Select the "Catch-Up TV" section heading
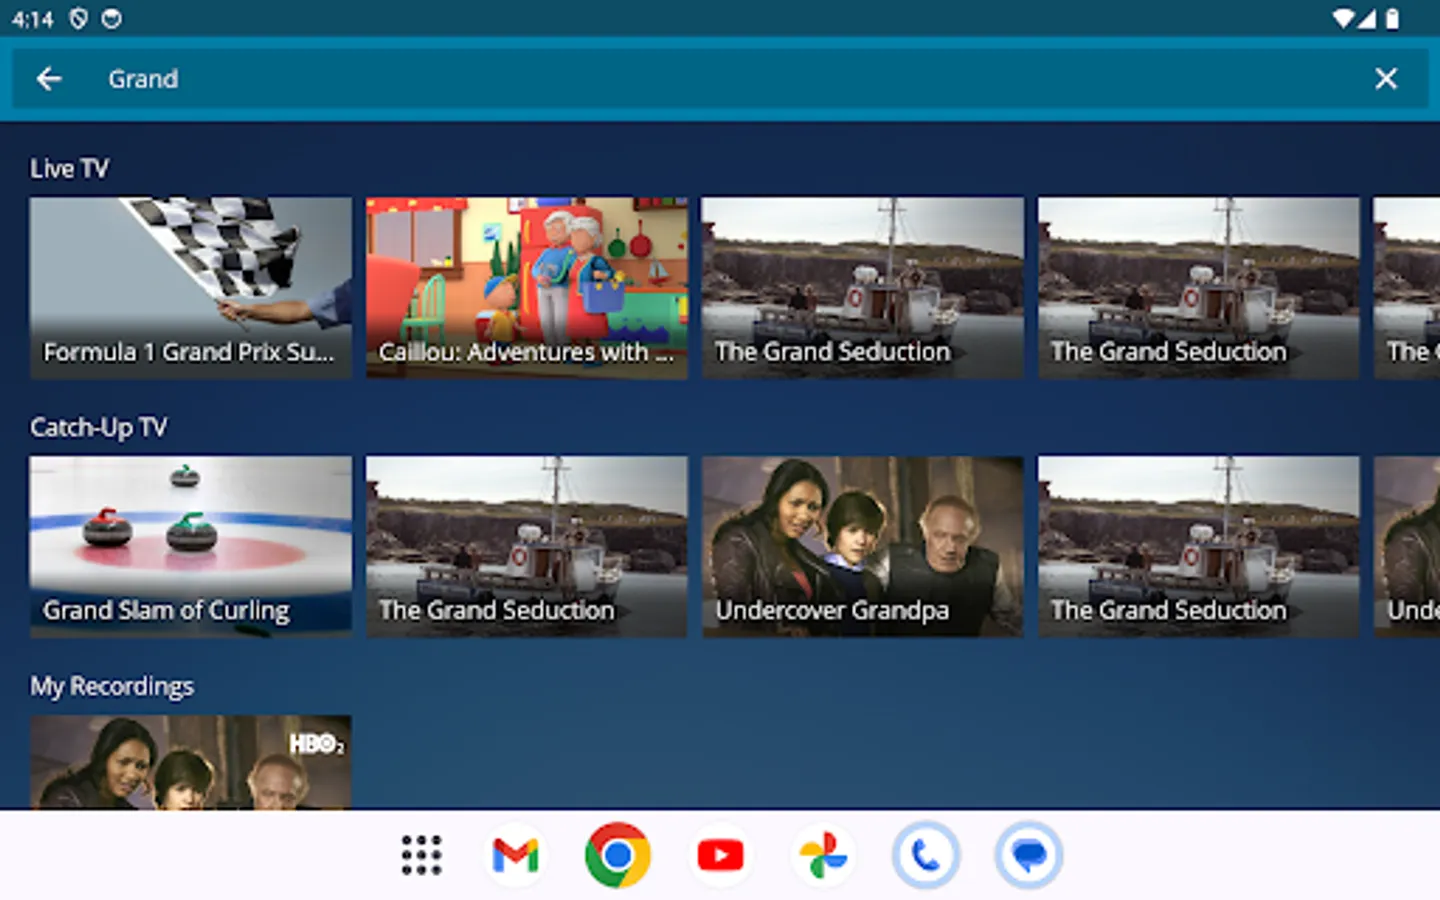Image resolution: width=1440 pixels, height=900 pixels. (99, 428)
